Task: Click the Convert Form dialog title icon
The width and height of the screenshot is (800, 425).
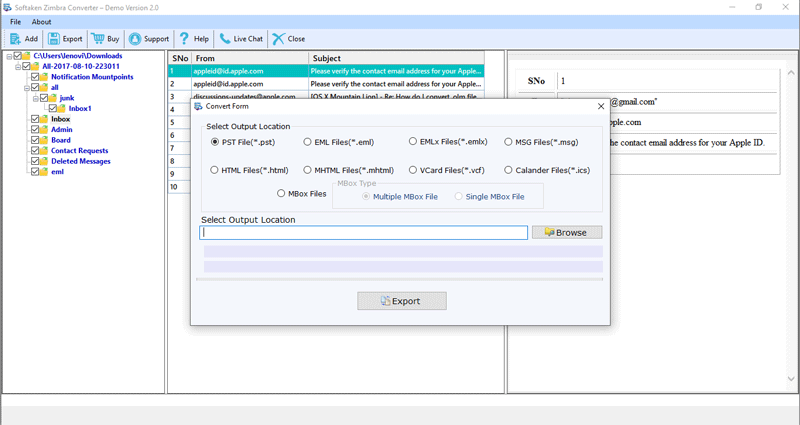Action: point(198,106)
